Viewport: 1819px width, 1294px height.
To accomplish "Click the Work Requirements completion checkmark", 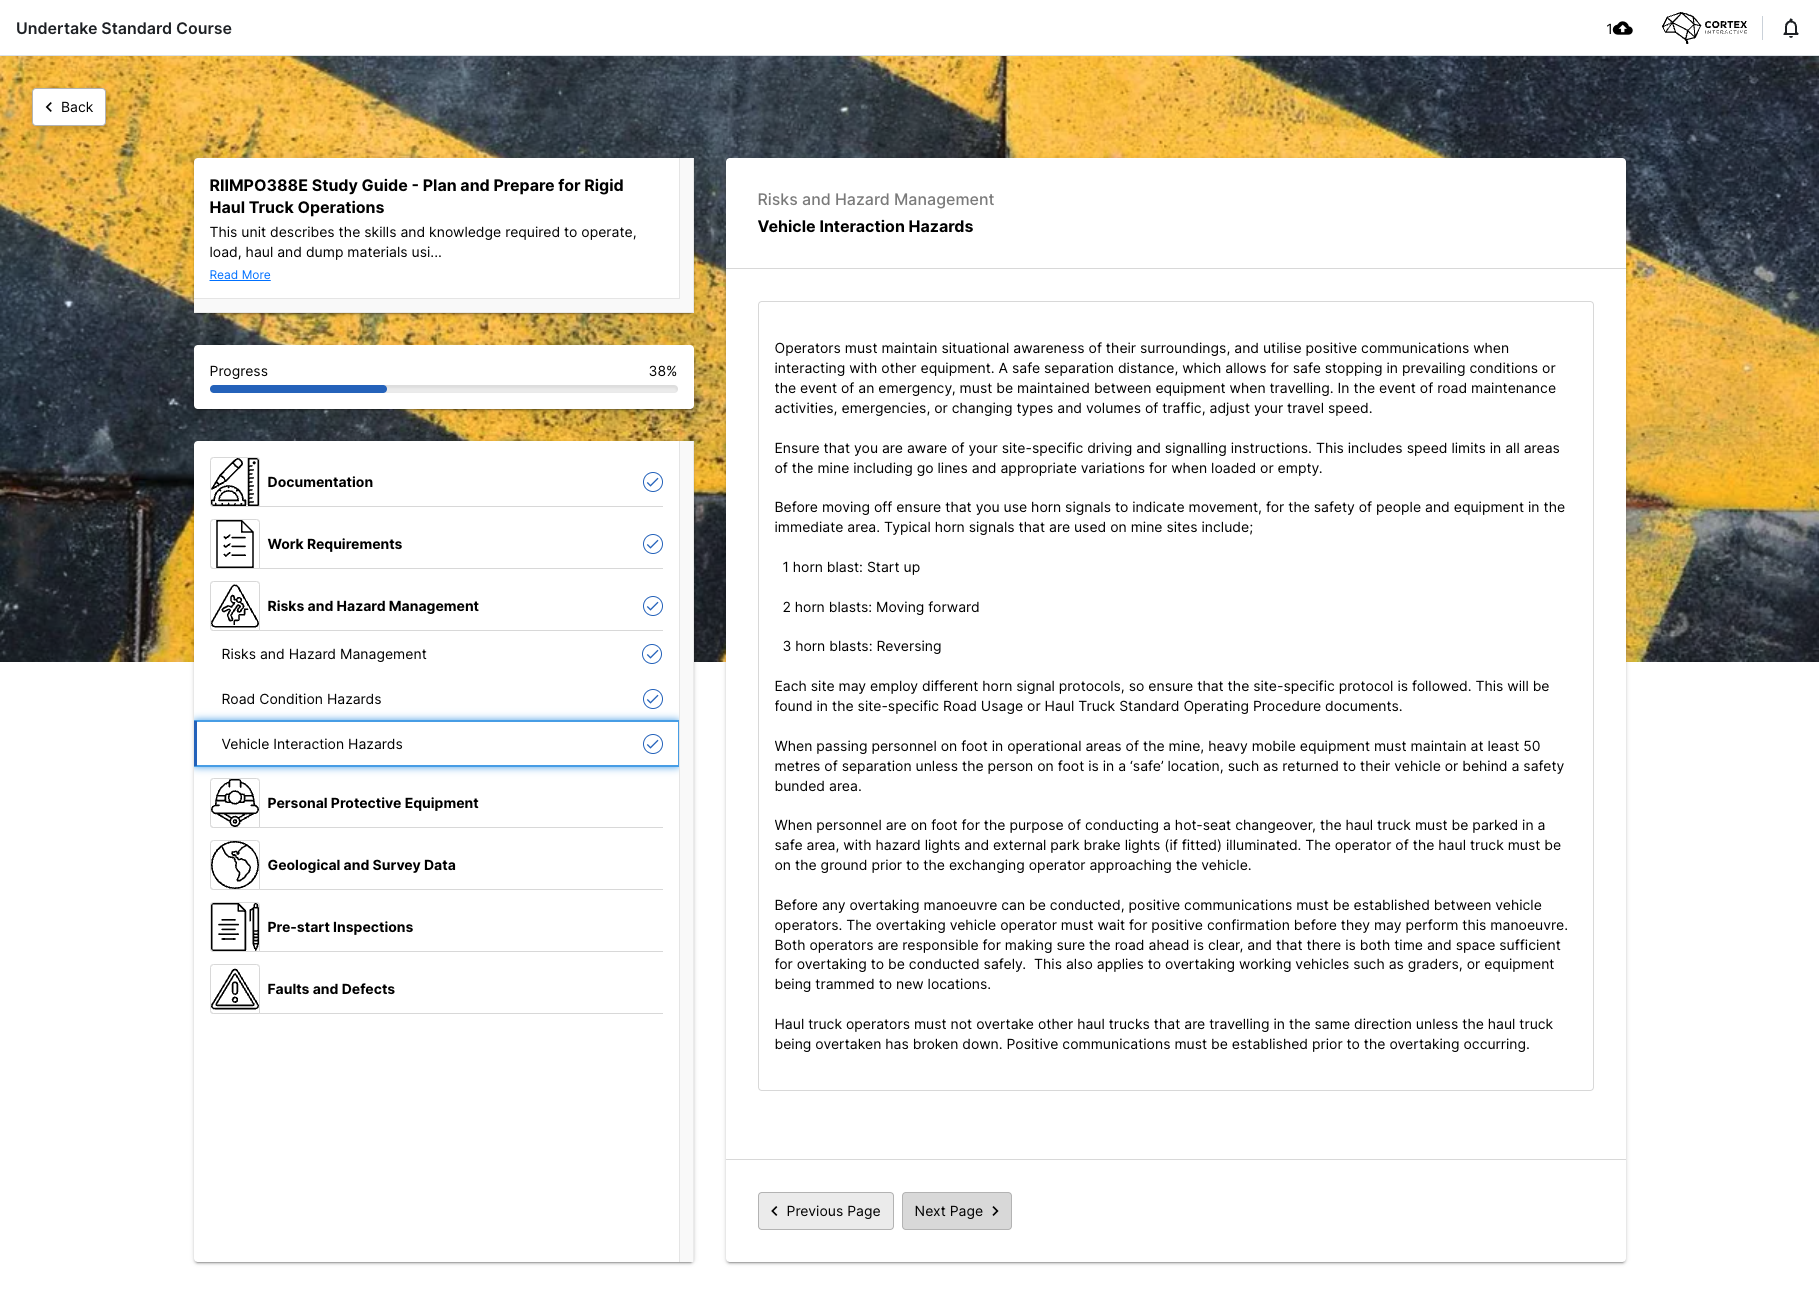I will click(653, 544).
